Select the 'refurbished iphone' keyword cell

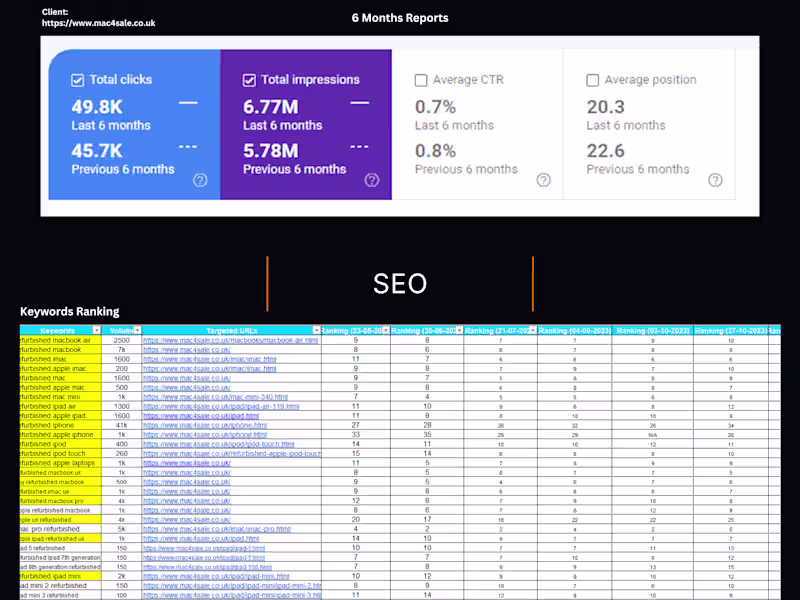point(61,426)
